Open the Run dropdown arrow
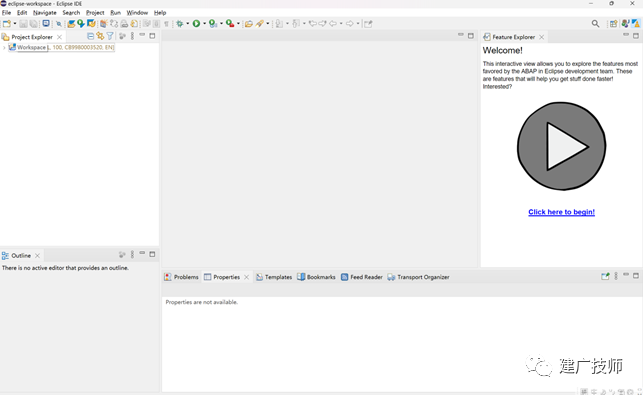The image size is (643, 395). (x=205, y=24)
